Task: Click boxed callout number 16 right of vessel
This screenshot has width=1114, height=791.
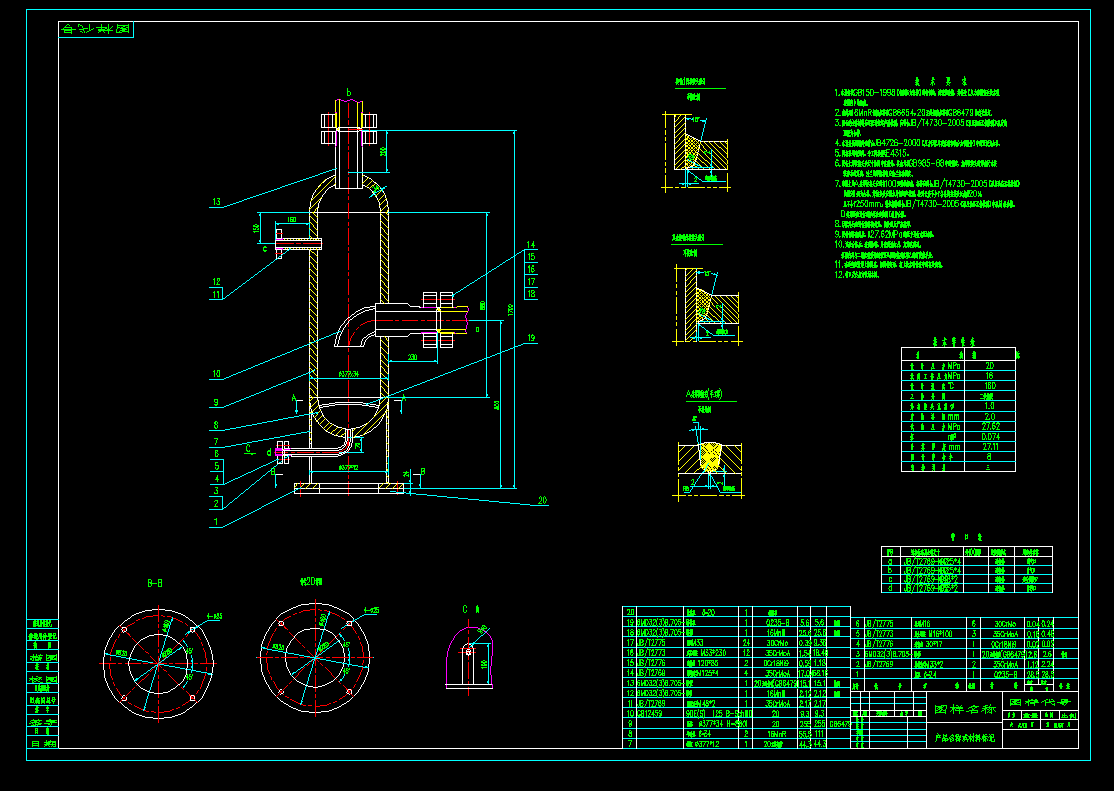Action: [x=531, y=269]
